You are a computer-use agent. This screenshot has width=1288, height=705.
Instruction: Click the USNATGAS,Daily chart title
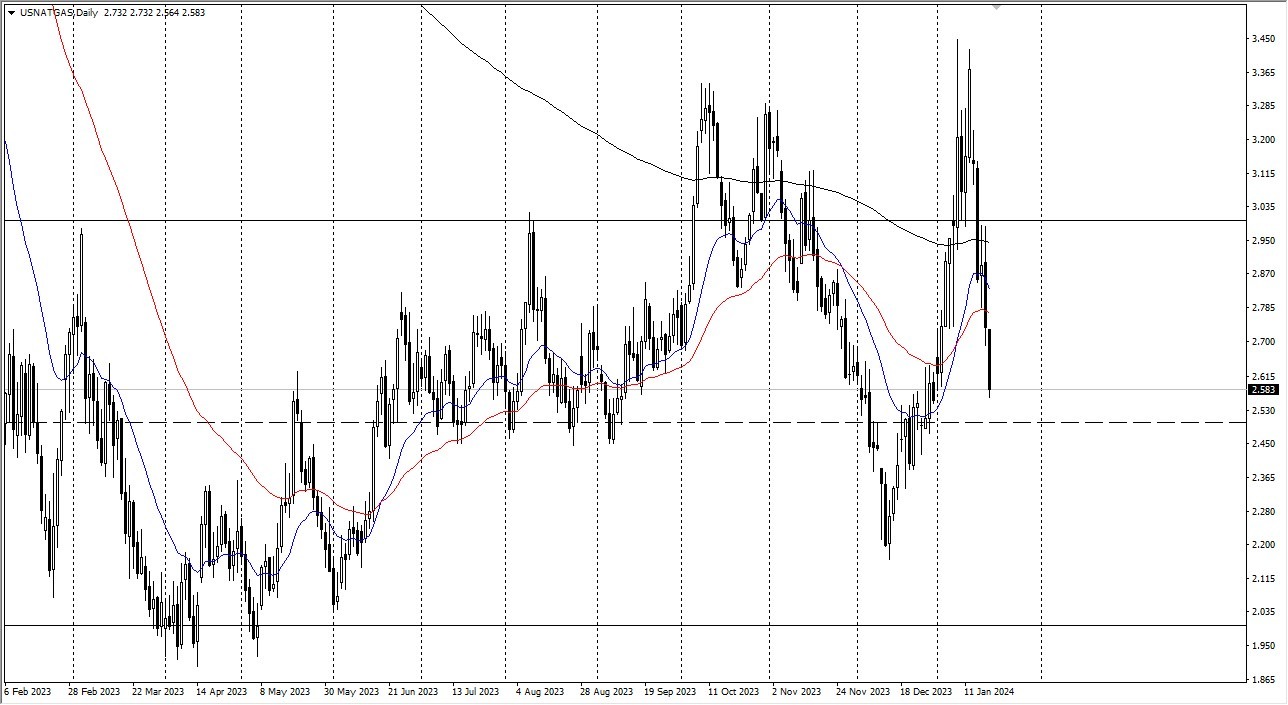coord(58,10)
